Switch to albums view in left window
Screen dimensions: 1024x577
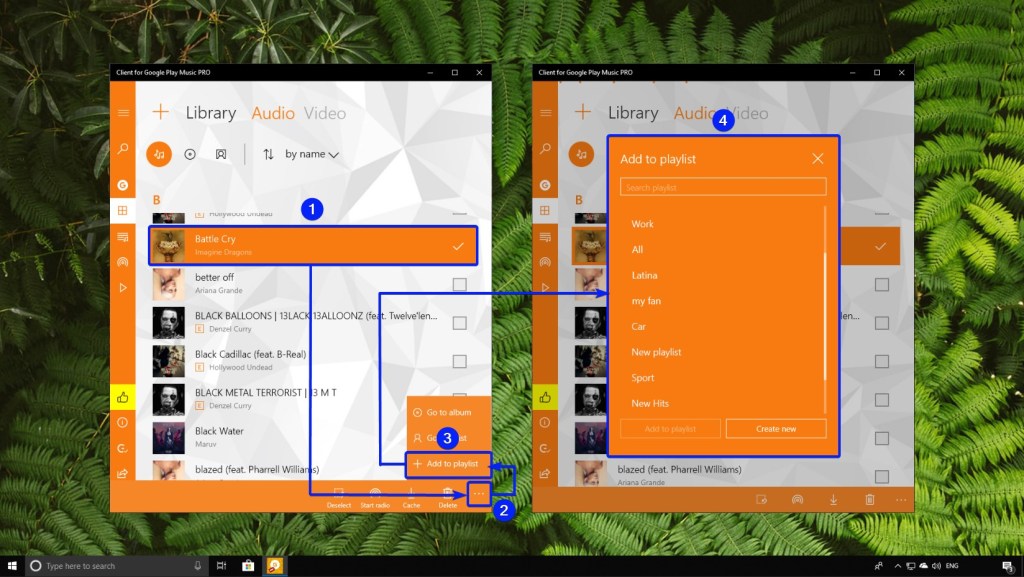[x=190, y=154]
